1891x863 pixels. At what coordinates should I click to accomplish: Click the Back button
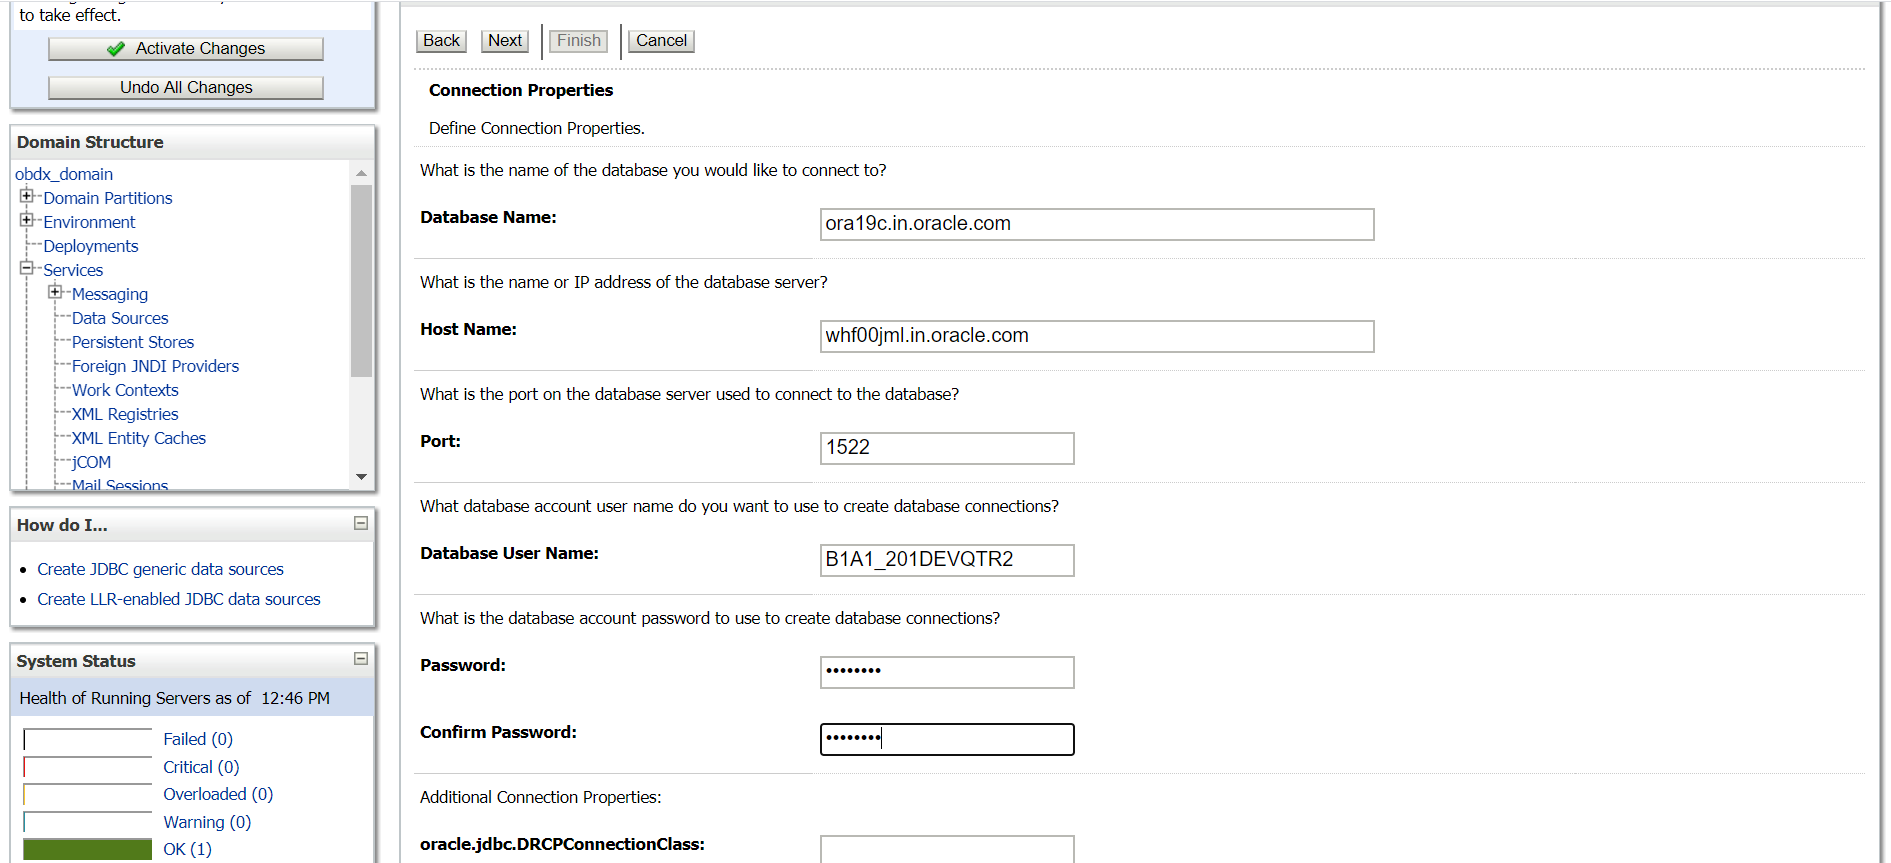point(441,41)
